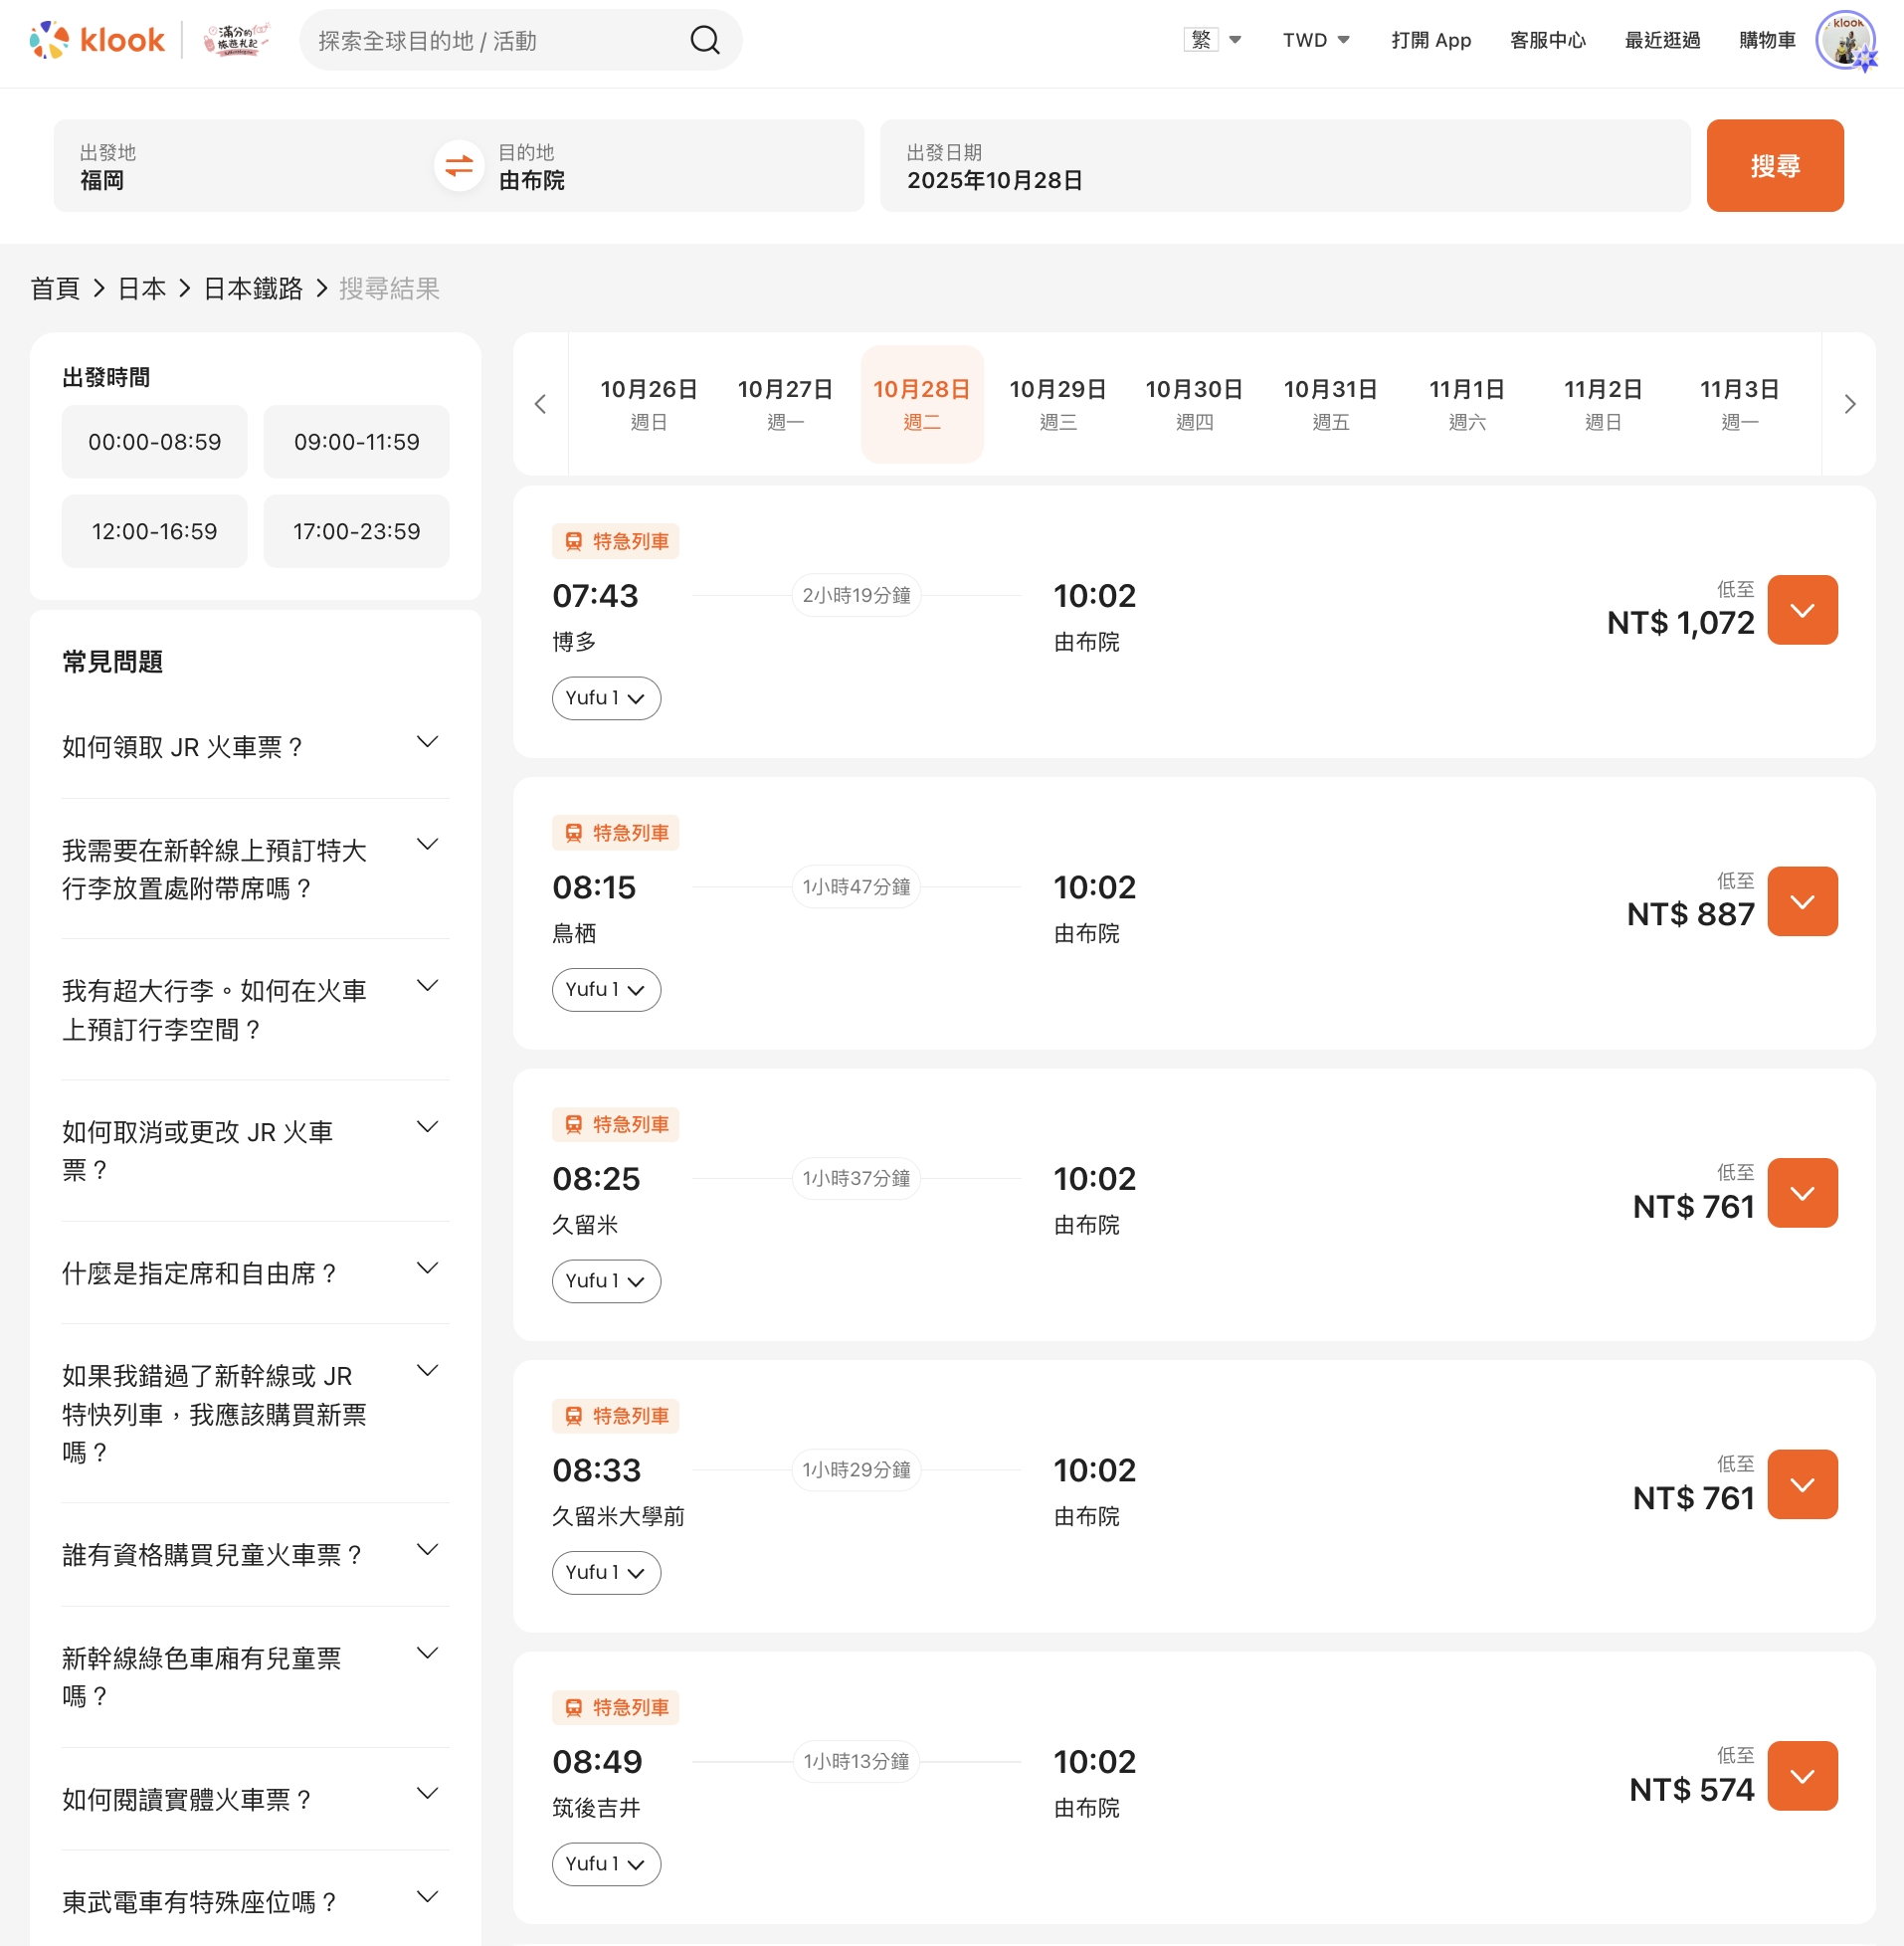
Task: Open the Yufu 1 dropdown on the 07:43 train
Action: point(606,698)
